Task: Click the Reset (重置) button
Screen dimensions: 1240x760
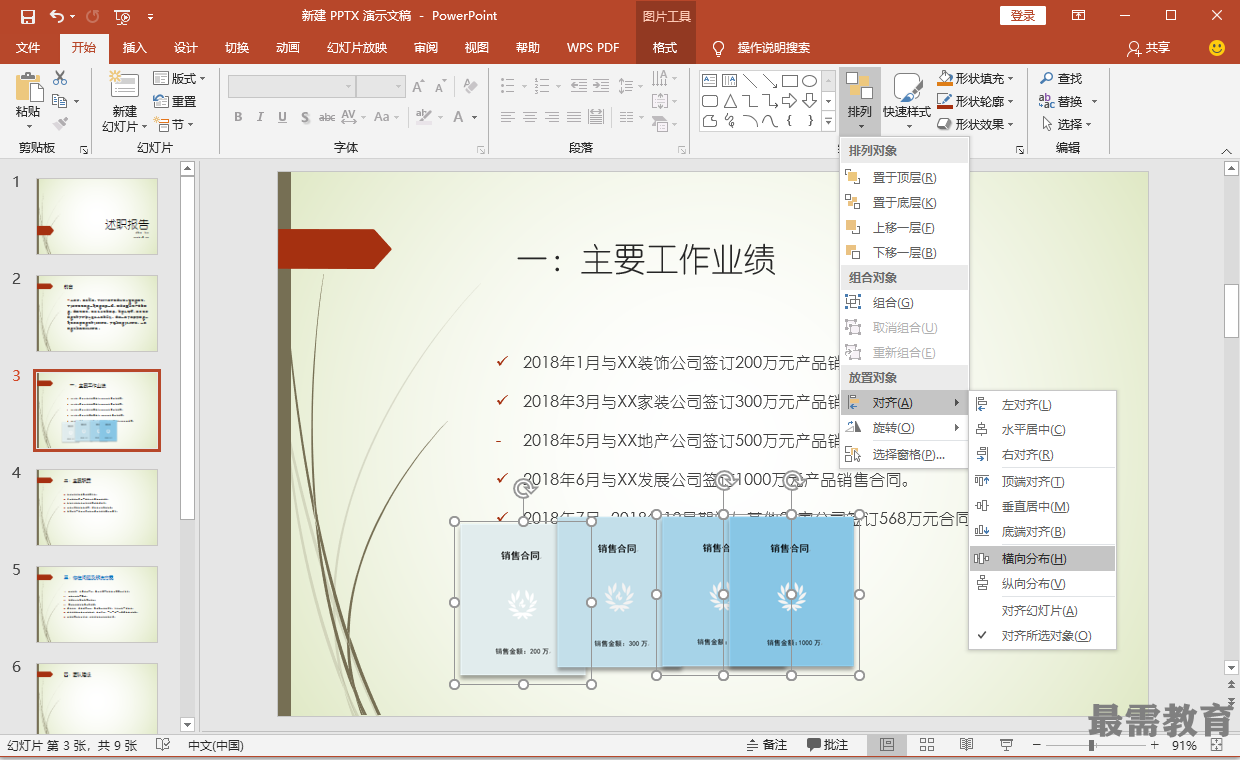Action: point(175,101)
